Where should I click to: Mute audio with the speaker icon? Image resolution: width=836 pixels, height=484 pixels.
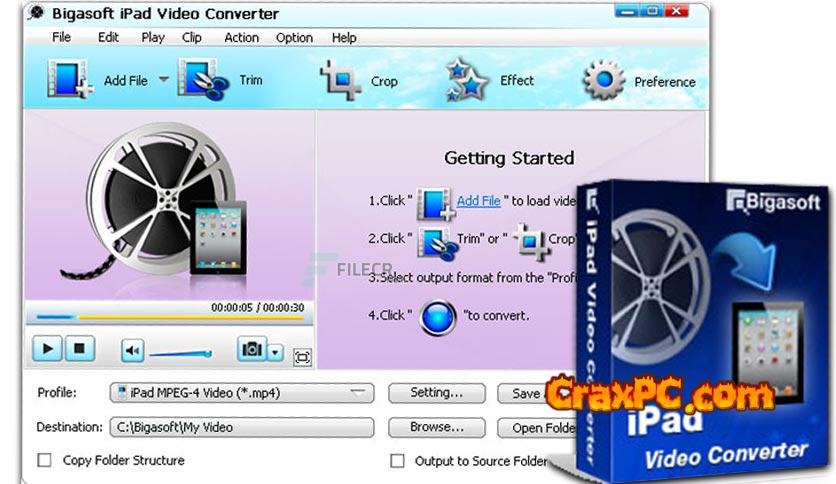pos(132,350)
